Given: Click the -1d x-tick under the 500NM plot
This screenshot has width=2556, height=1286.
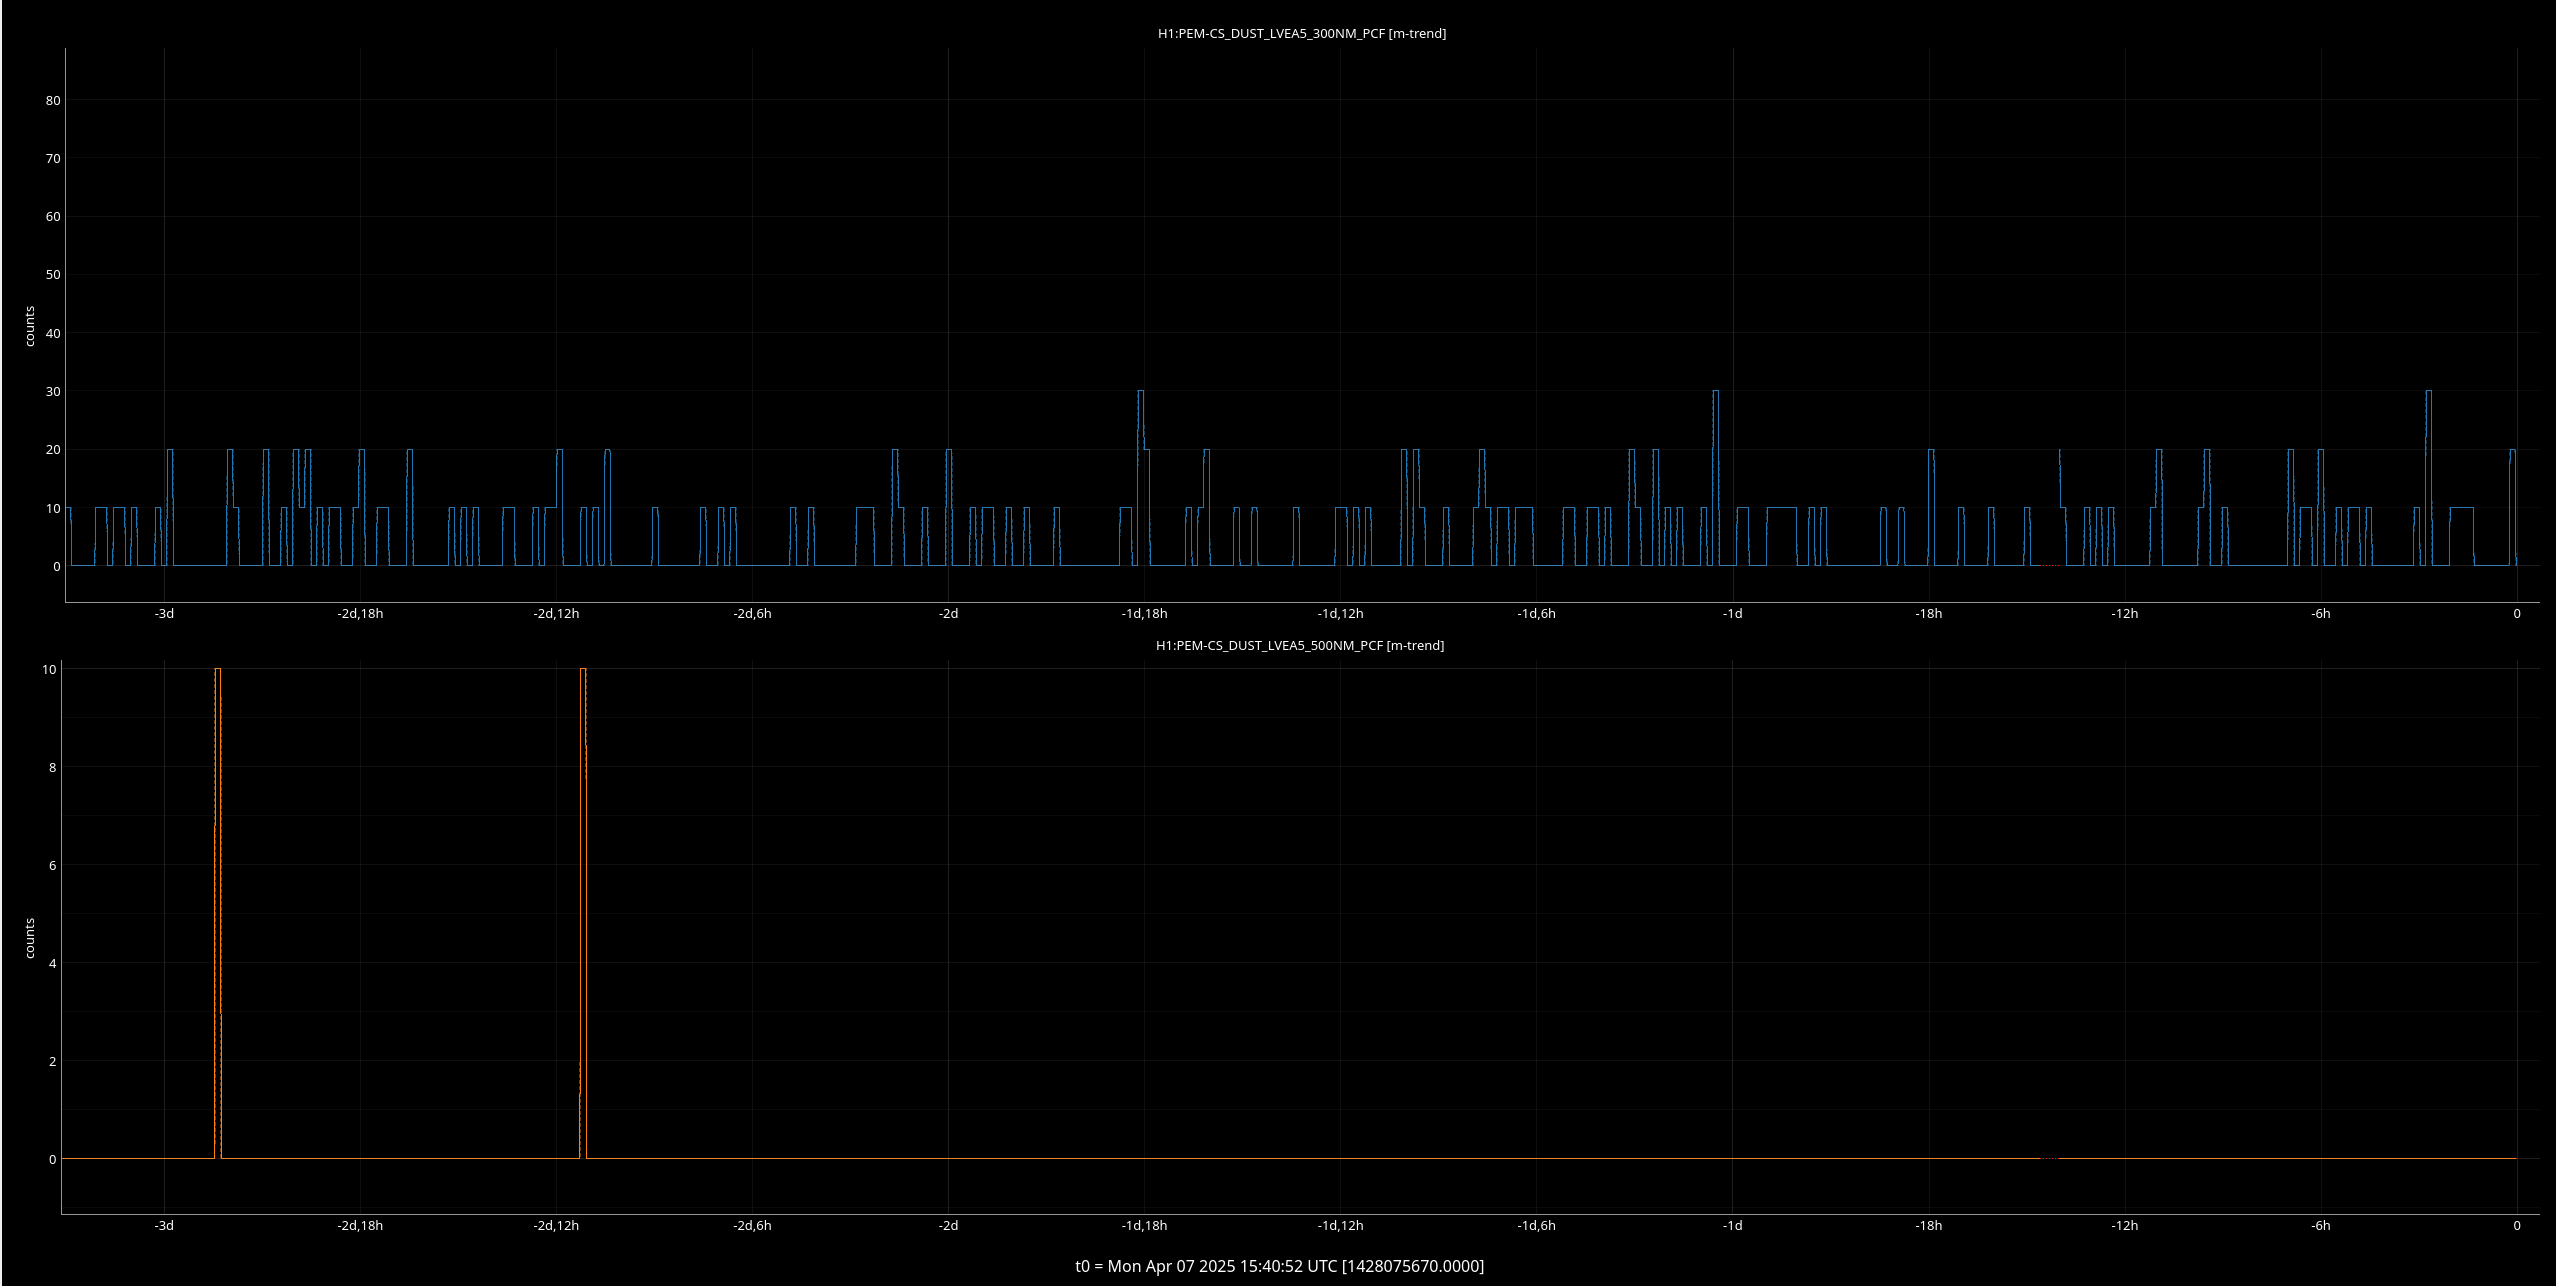Looking at the screenshot, I should 1732,1225.
